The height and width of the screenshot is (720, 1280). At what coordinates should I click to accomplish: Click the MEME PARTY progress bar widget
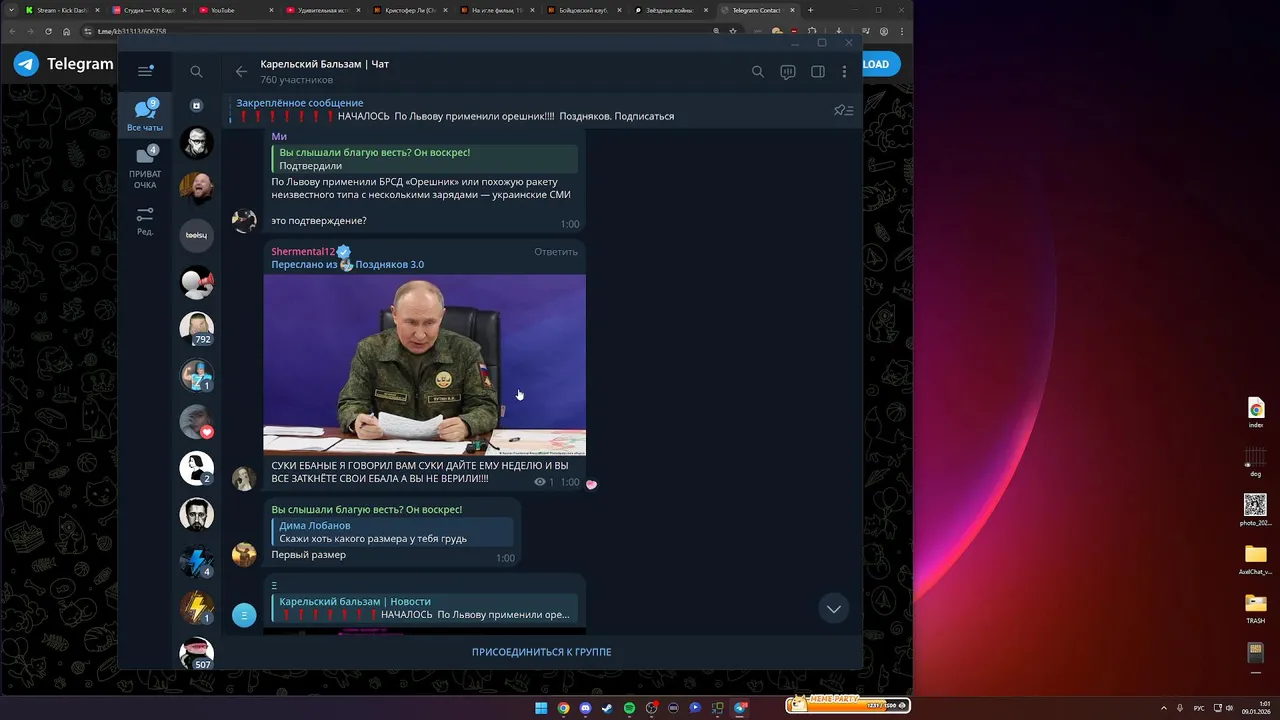[x=848, y=704]
